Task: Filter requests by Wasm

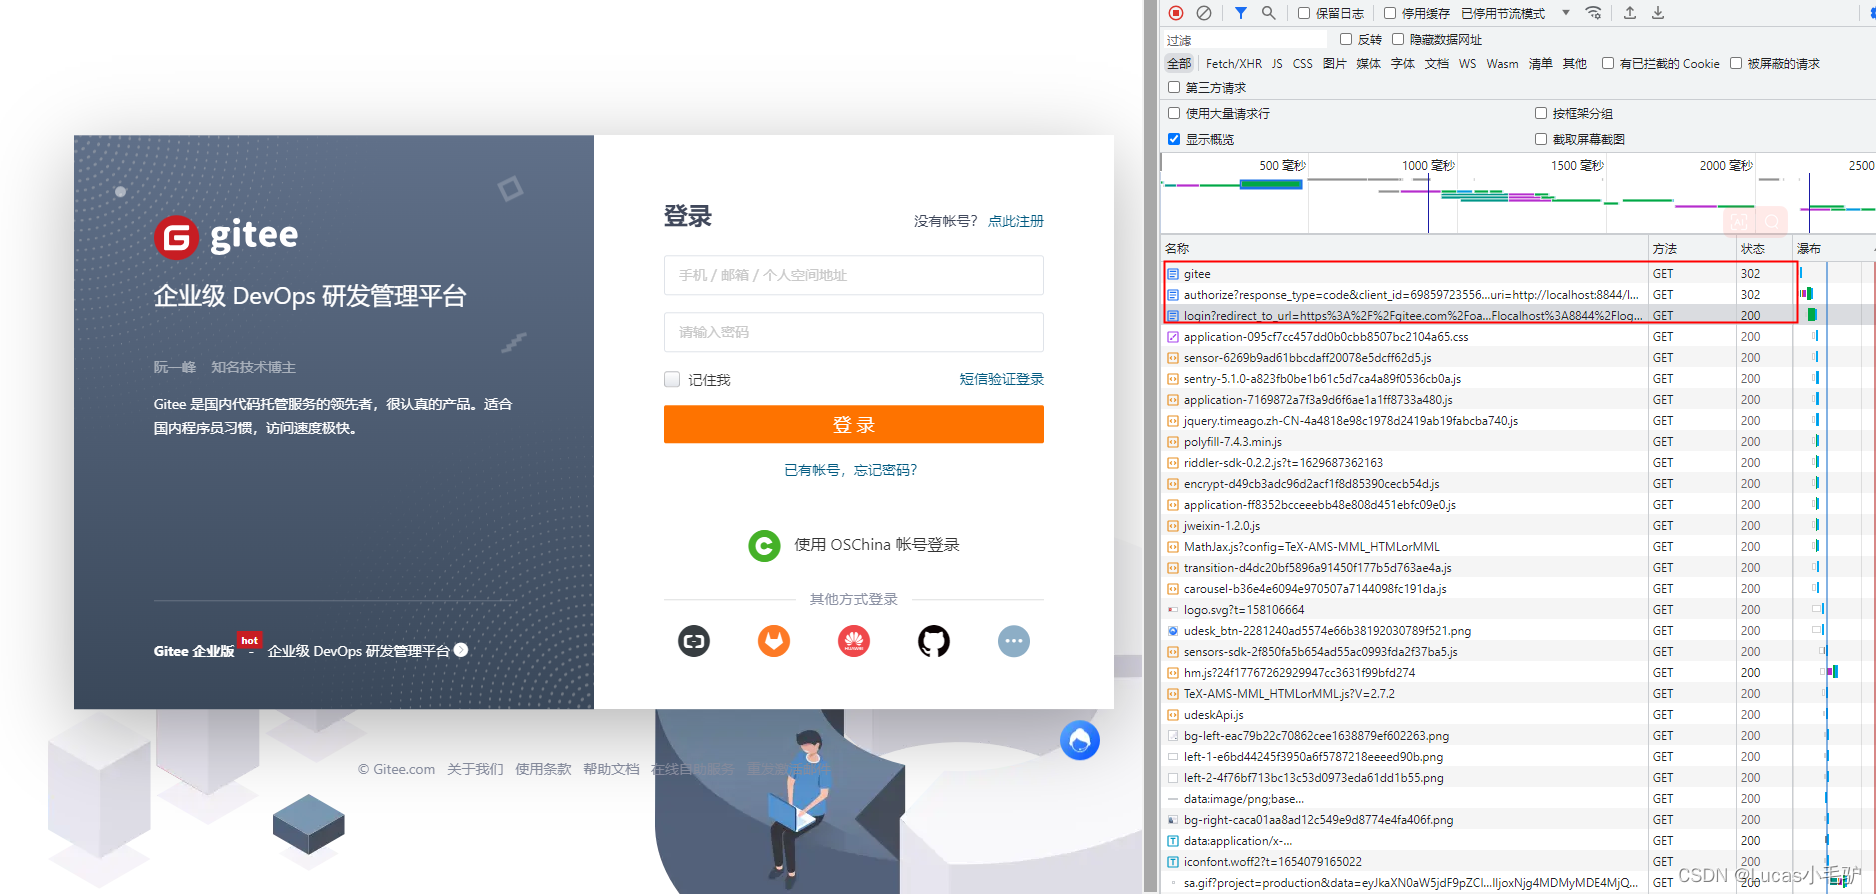Action: (1502, 63)
